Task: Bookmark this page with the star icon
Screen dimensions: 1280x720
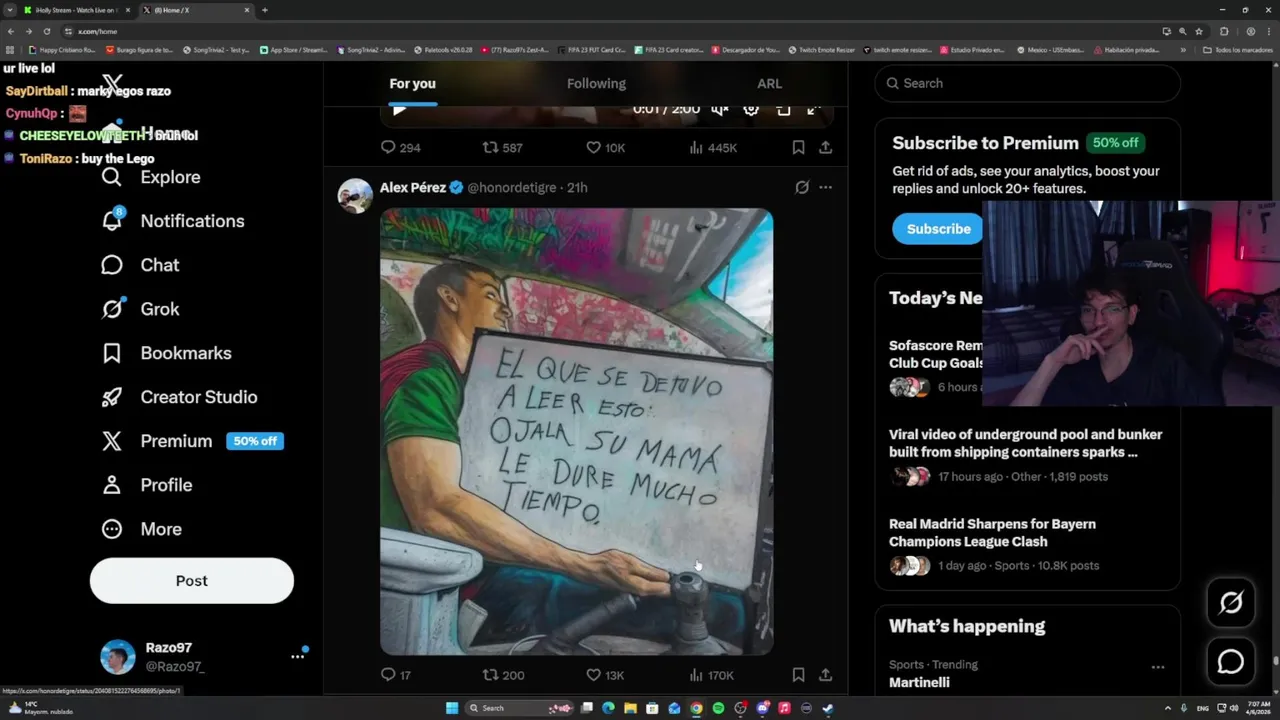Action: click(1199, 31)
